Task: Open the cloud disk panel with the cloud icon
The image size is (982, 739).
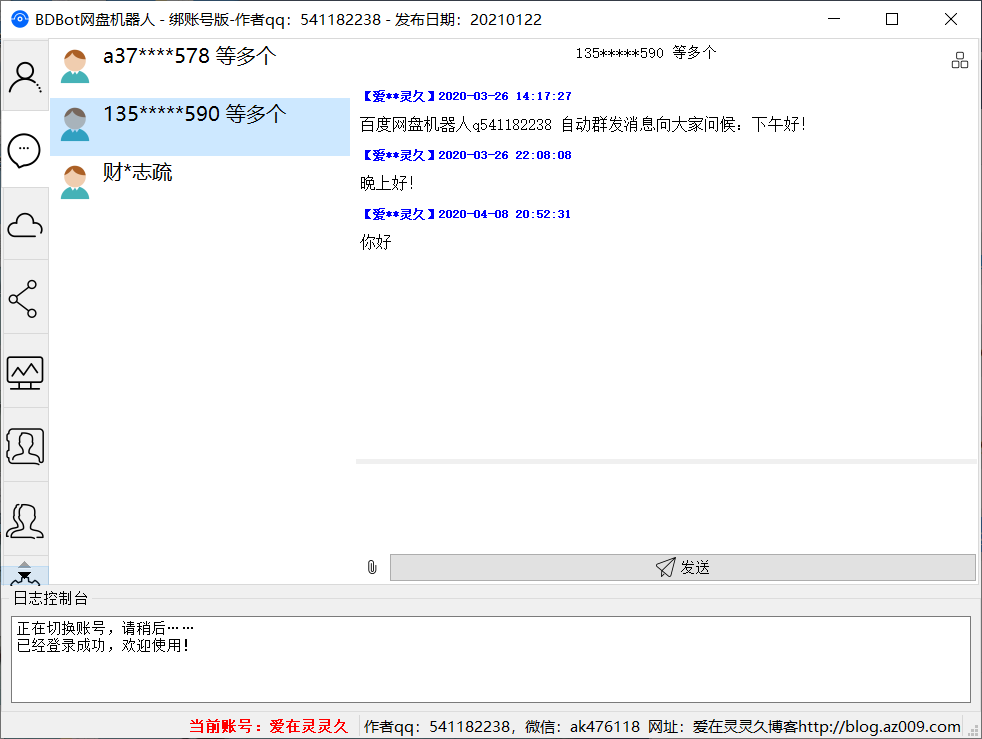Action: tap(25, 223)
